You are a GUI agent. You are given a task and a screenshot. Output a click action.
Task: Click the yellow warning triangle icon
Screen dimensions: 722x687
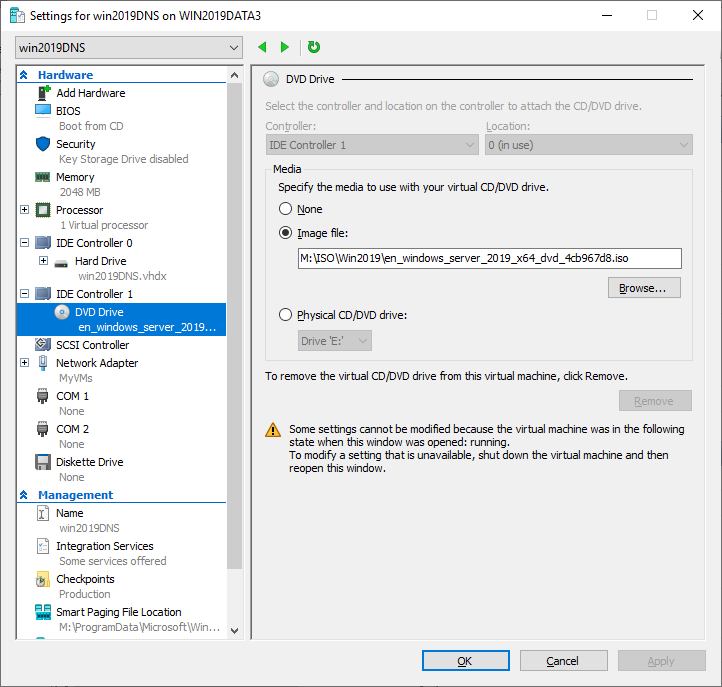273,430
